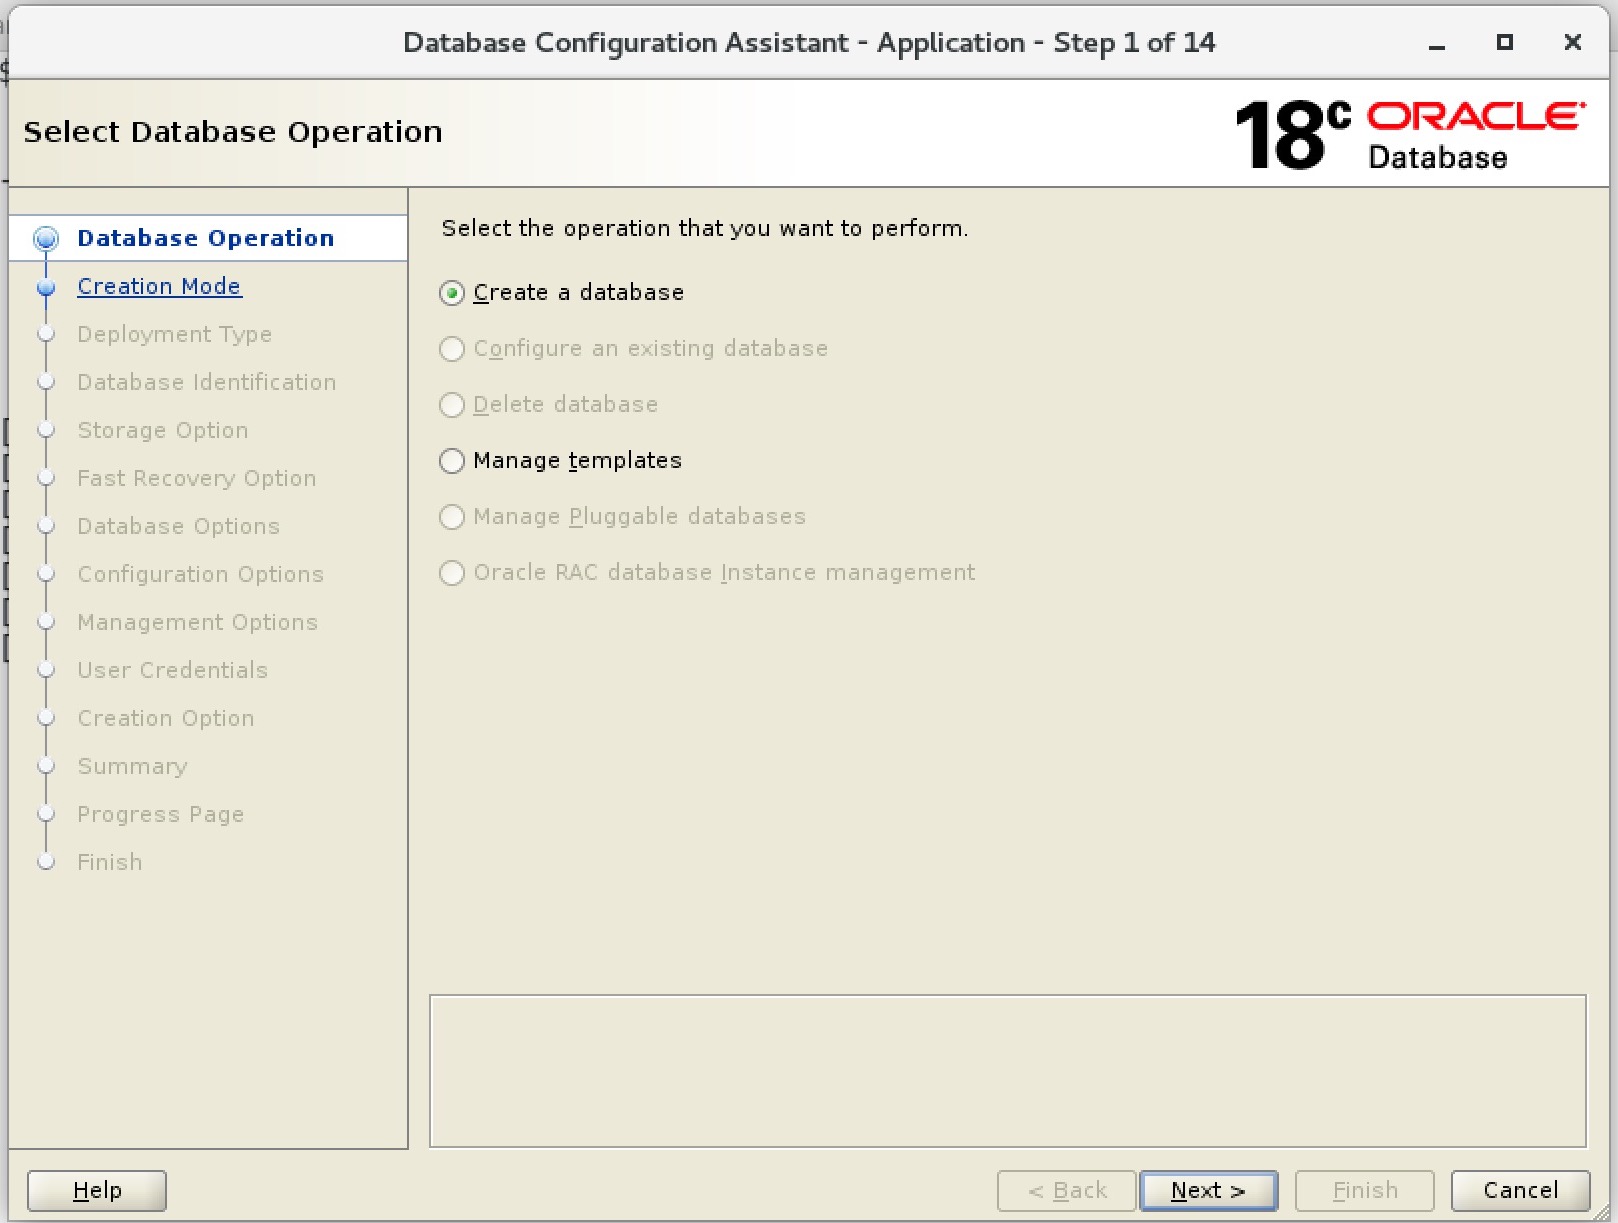
Task: Click the Finish step node icon
Action: (x=46, y=862)
